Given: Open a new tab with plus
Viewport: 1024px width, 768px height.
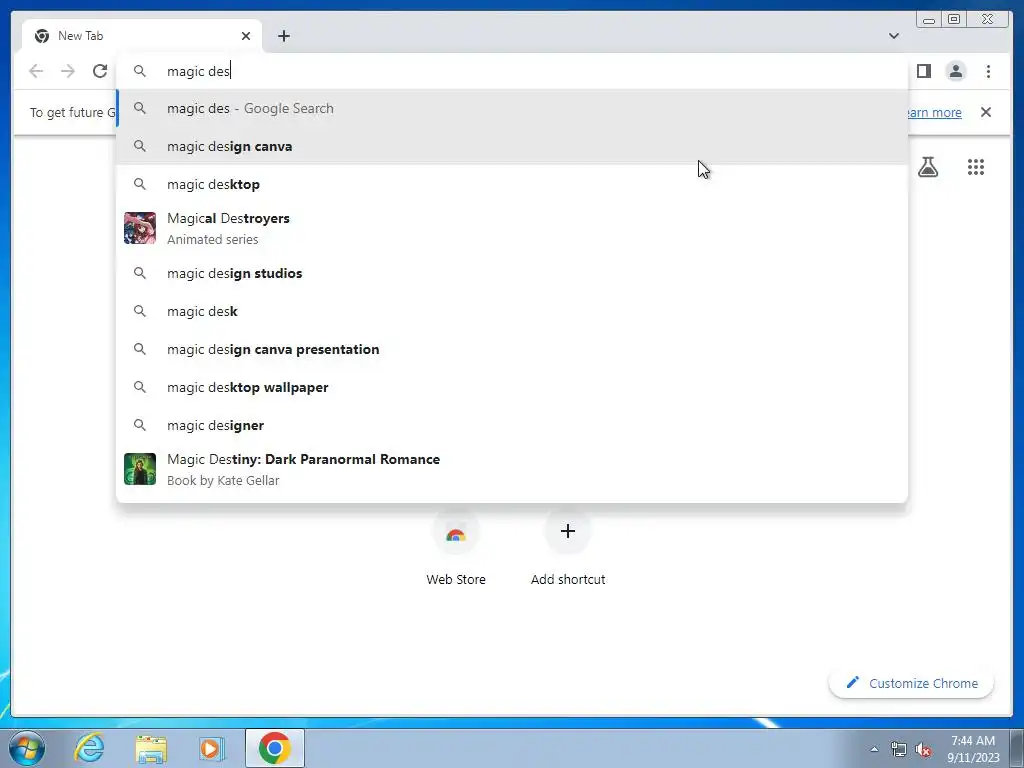Looking at the screenshot, I should pyautogui.click(x=283, y=36).
